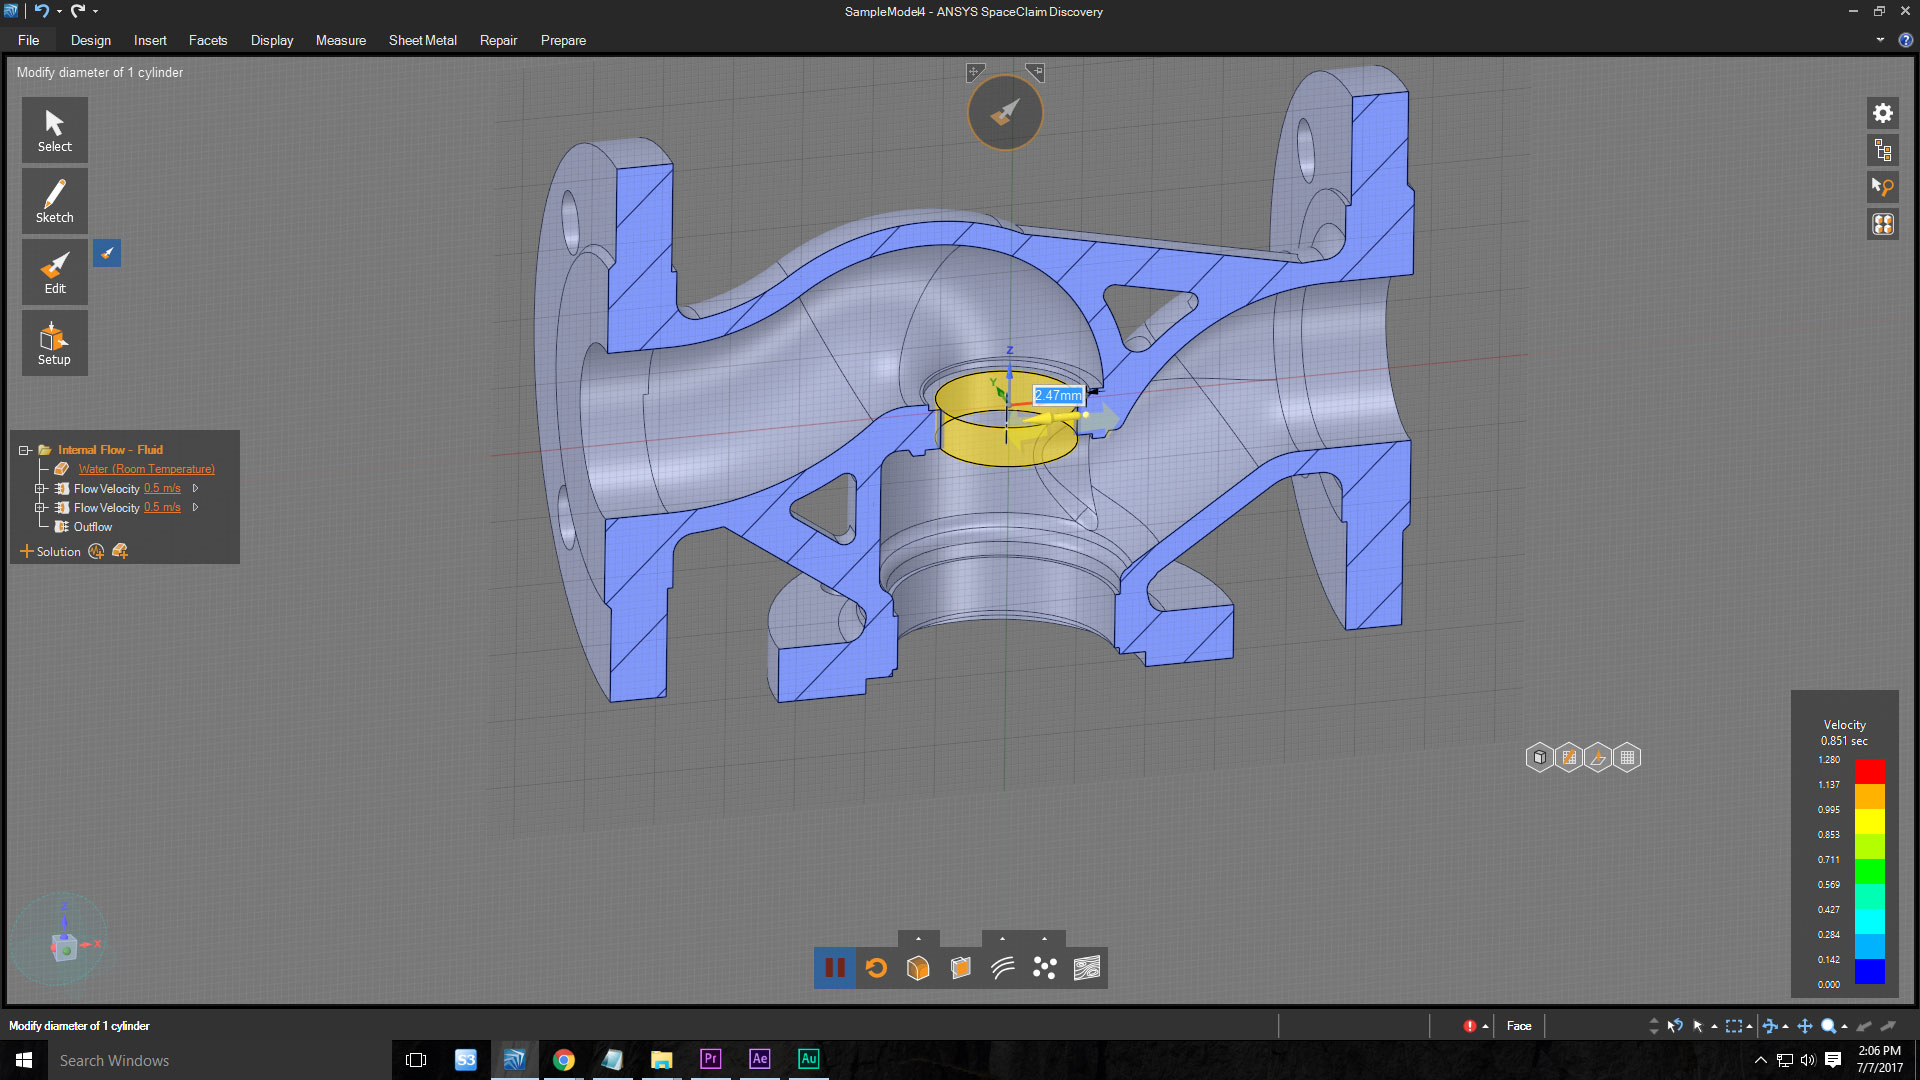Open the Measure tab
The width and height of the screenshot is (1920, 1080).
click(341, 40)
